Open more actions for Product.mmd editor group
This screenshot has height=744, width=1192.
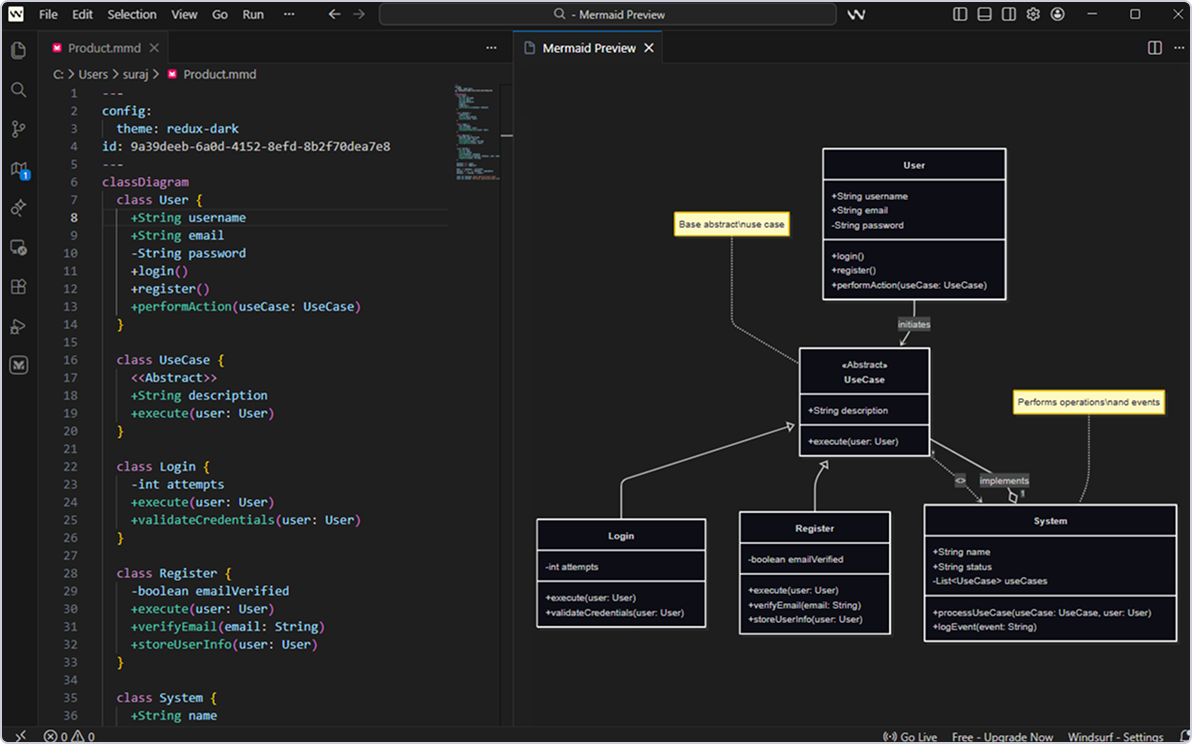(x=491, y=48)
